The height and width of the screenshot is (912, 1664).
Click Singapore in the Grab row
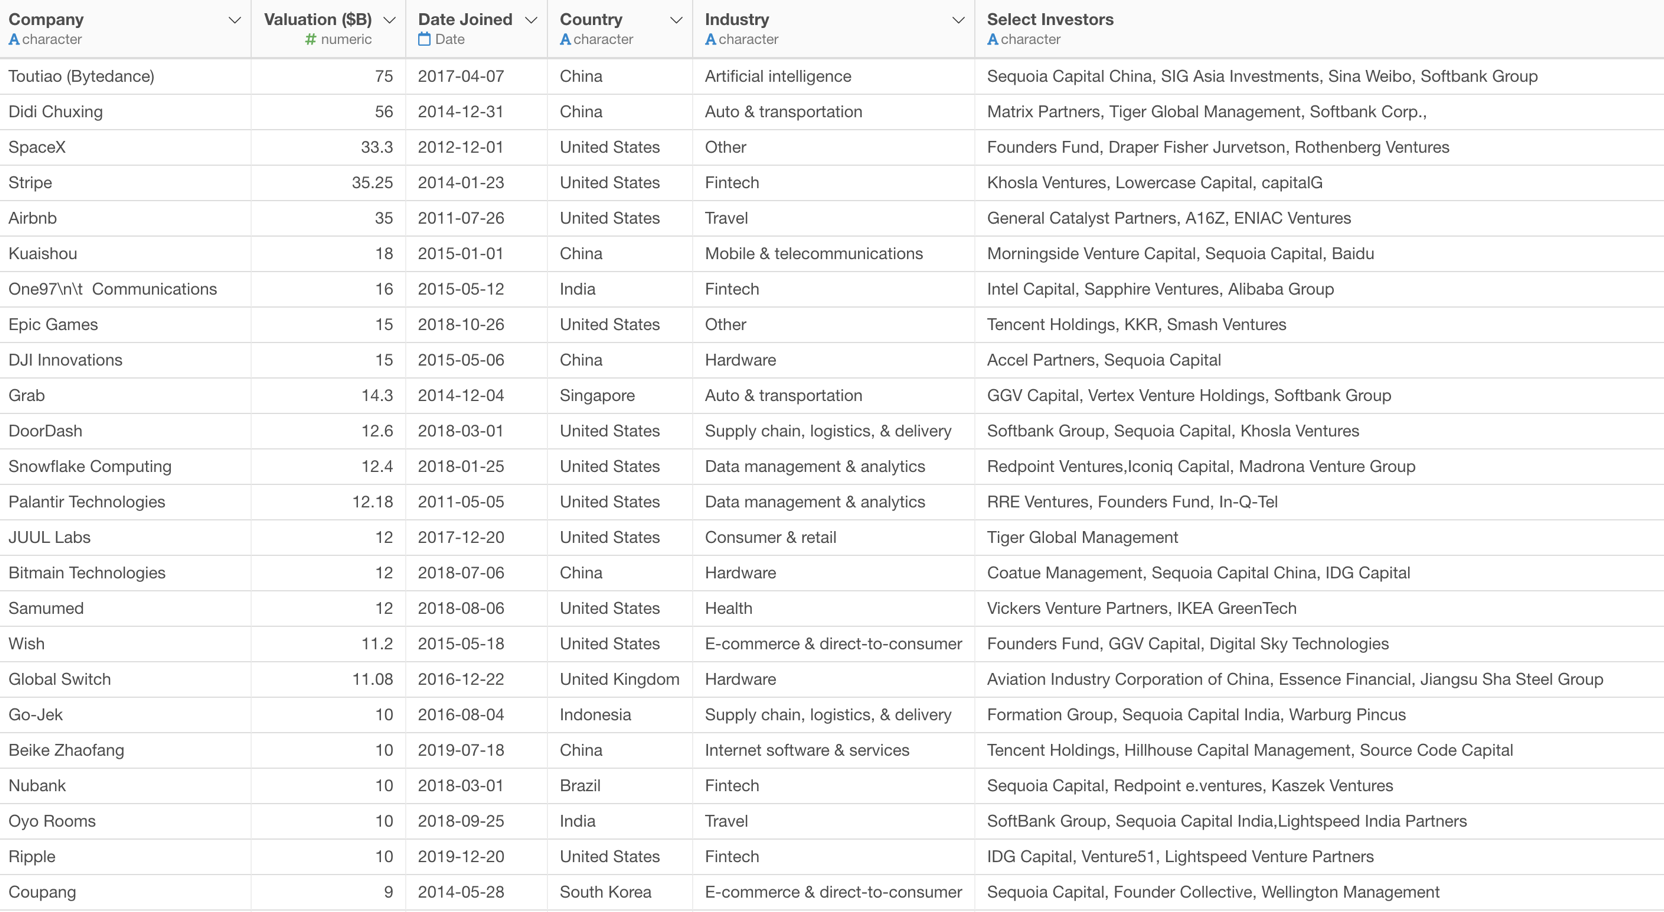[x=597, y=396]
